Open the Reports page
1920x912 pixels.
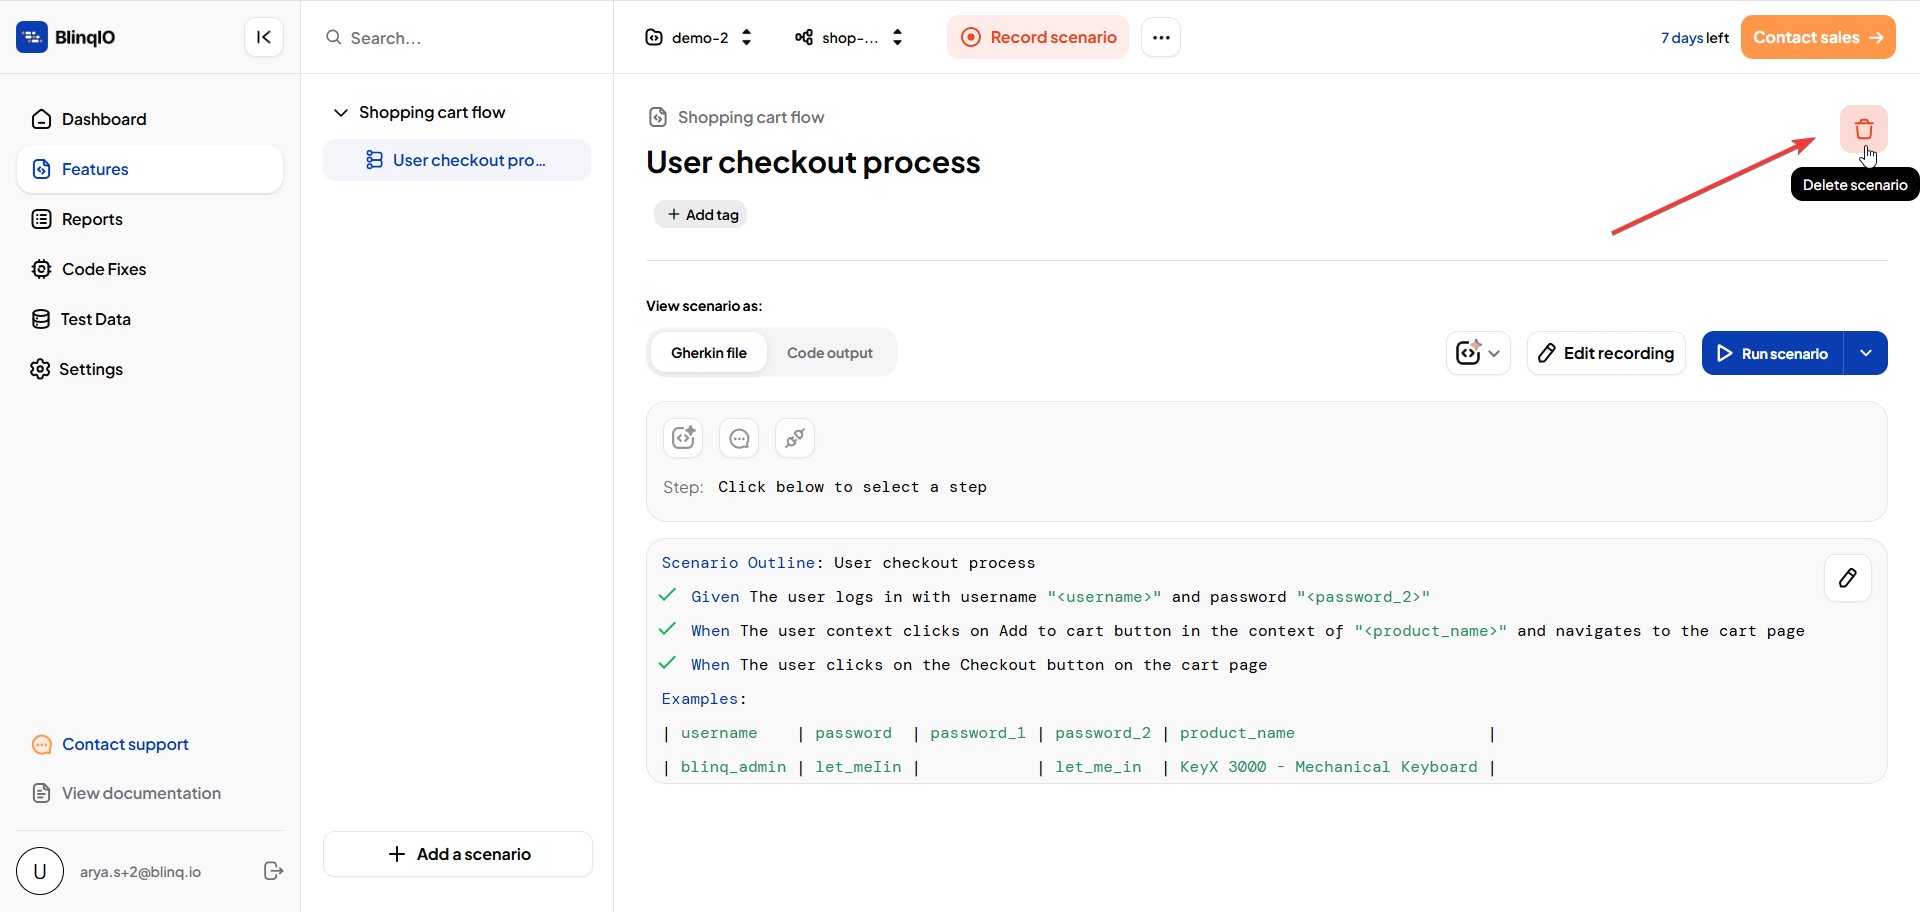pyautogui.click(x=150, y=219)
